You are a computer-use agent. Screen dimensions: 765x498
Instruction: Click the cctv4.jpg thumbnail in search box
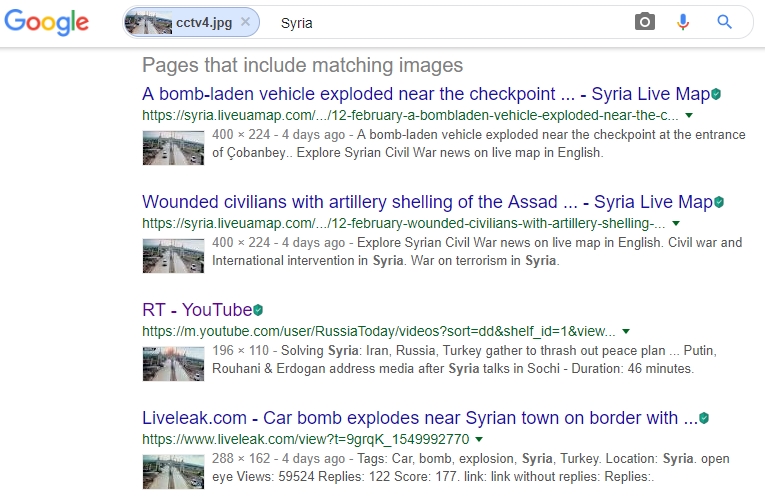click(149, 22)
